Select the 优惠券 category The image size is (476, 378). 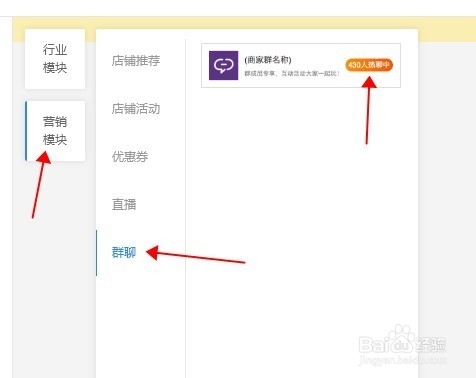pos(130,156)
